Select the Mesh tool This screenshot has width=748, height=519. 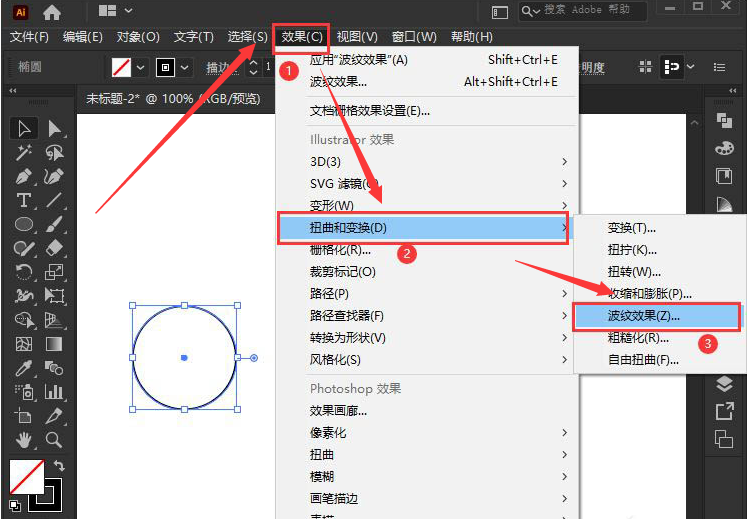click(x=23, y=344)
